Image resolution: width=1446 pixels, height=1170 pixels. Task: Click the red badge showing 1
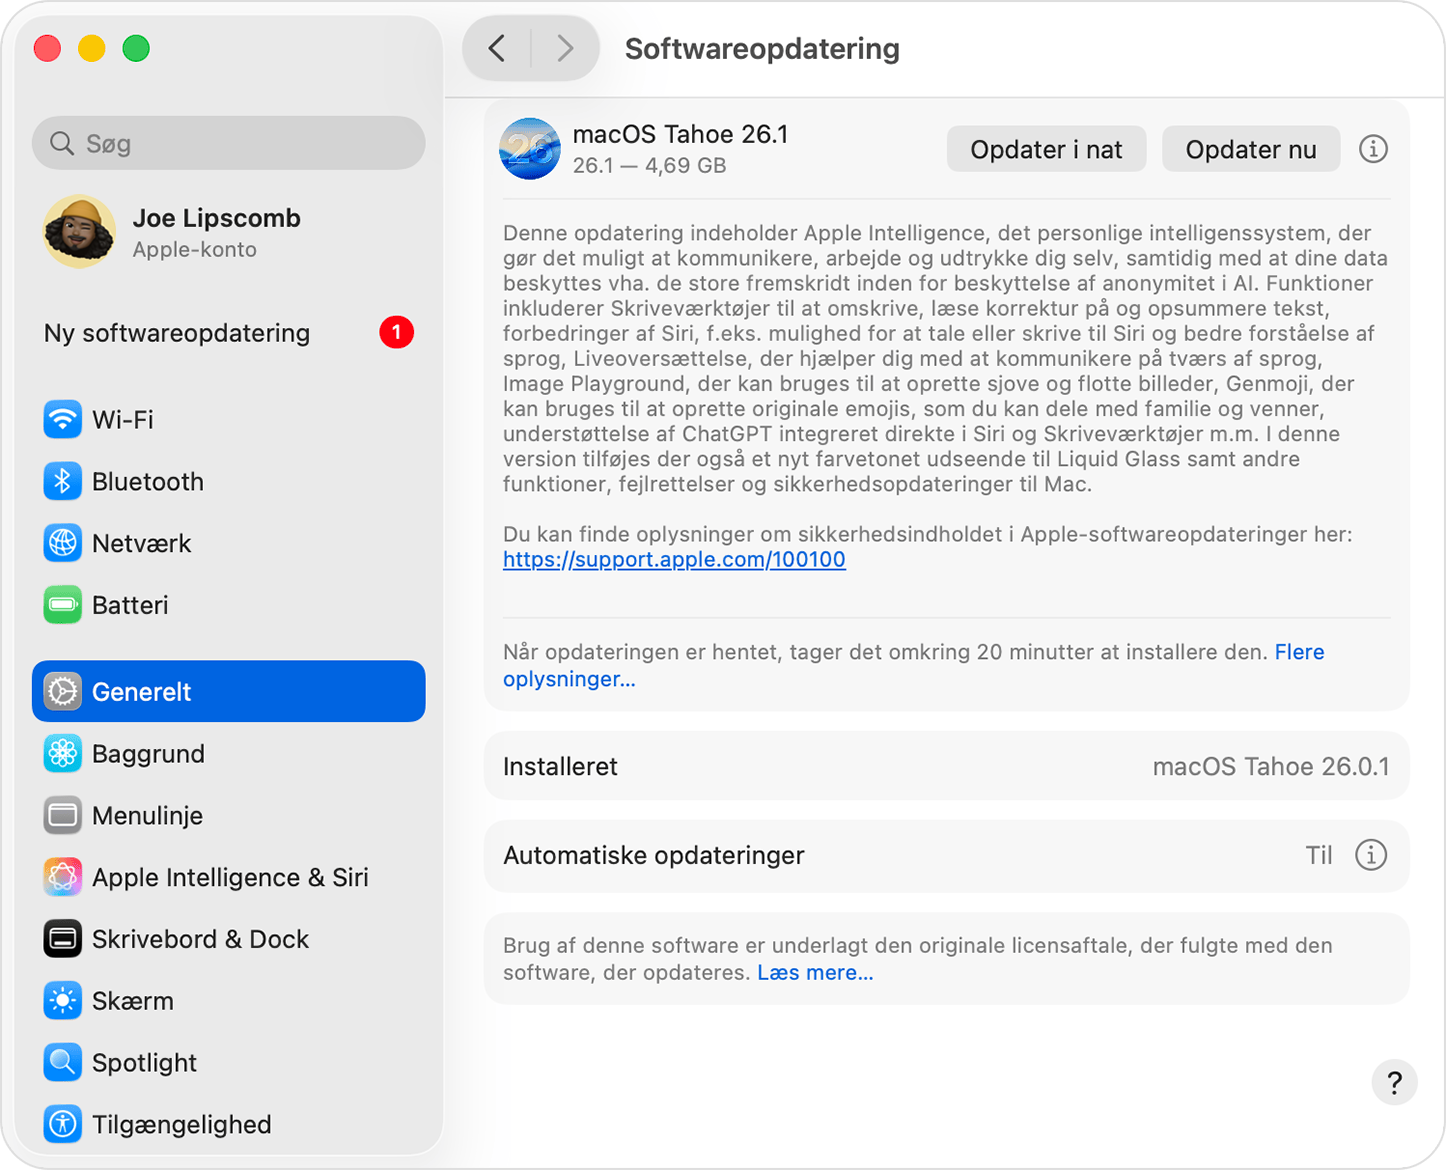[396, 332]
